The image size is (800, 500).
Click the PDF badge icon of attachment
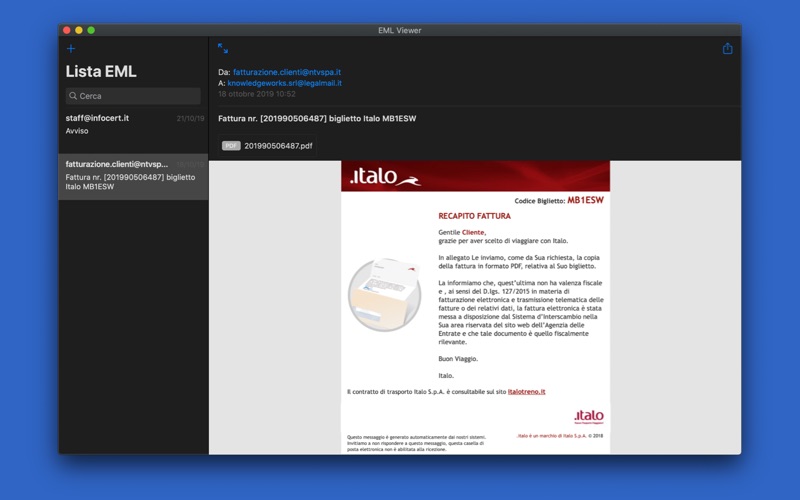pos(231,146)
